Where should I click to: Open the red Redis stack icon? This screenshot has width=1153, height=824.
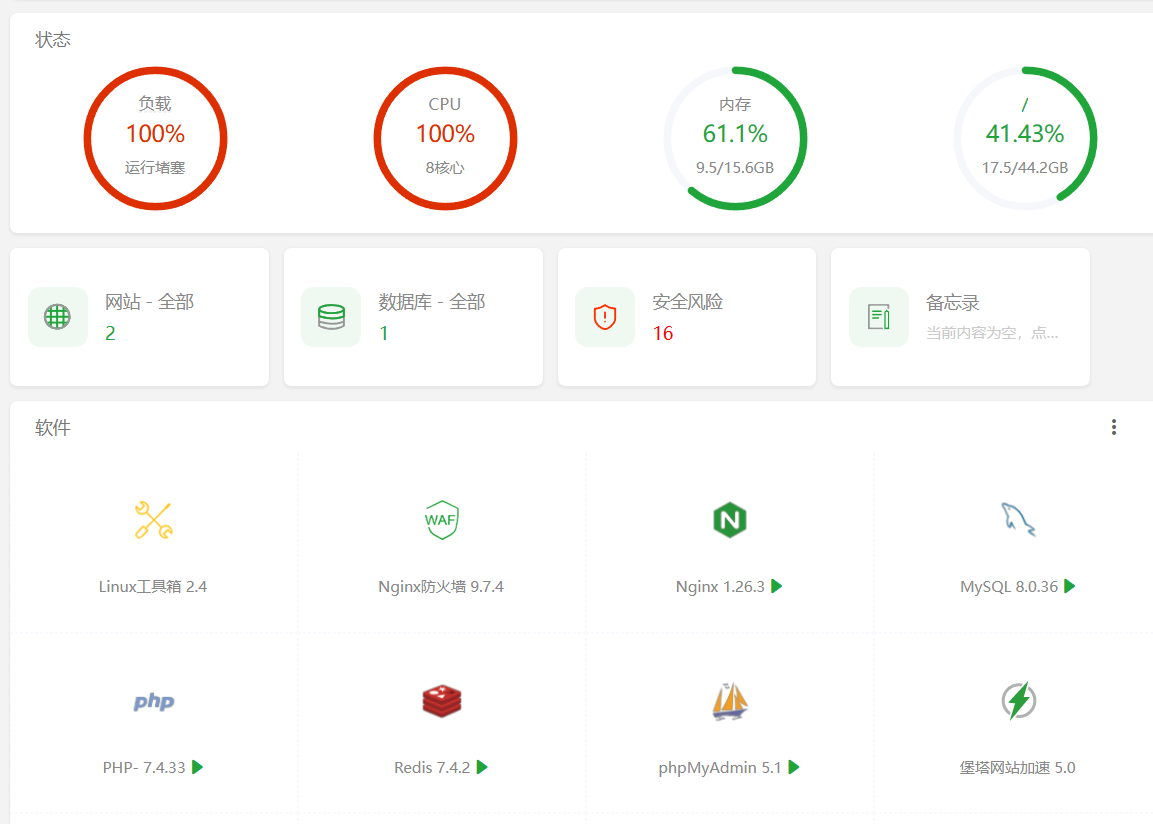point(441,701)
